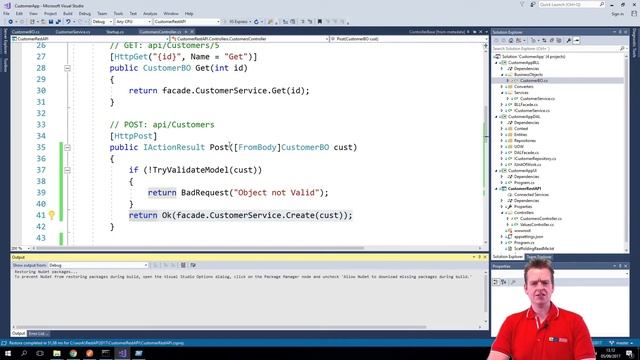Click the Visual Studio taskbar icon
640x360 pixels.
click(x=122, y=353)
